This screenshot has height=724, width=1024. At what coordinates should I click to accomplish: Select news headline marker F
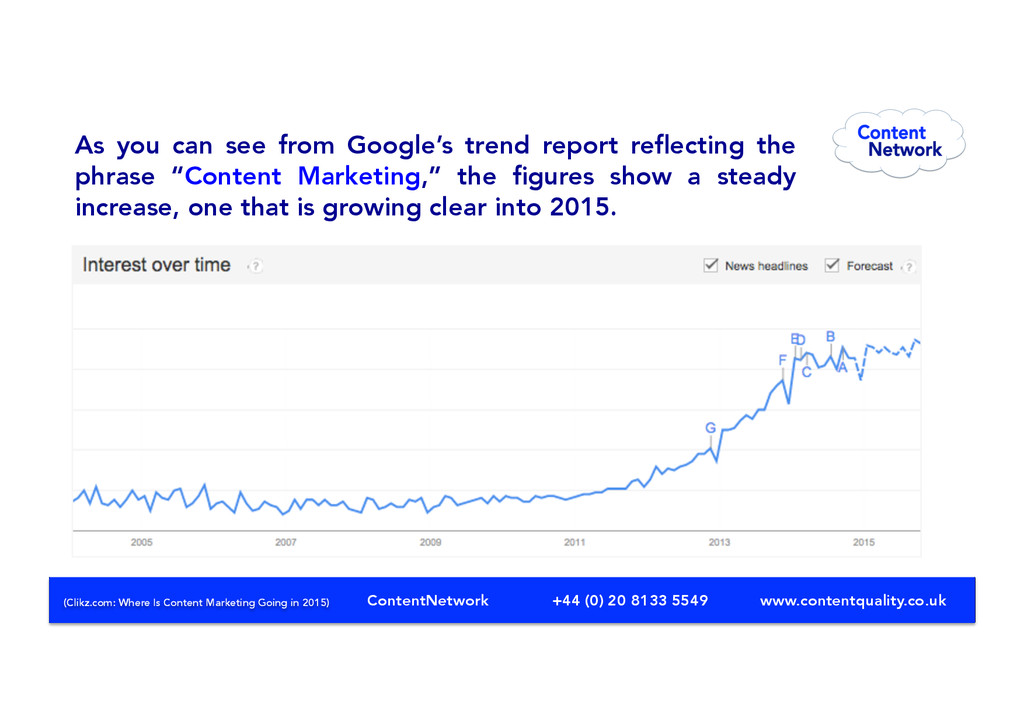point(782,360)
